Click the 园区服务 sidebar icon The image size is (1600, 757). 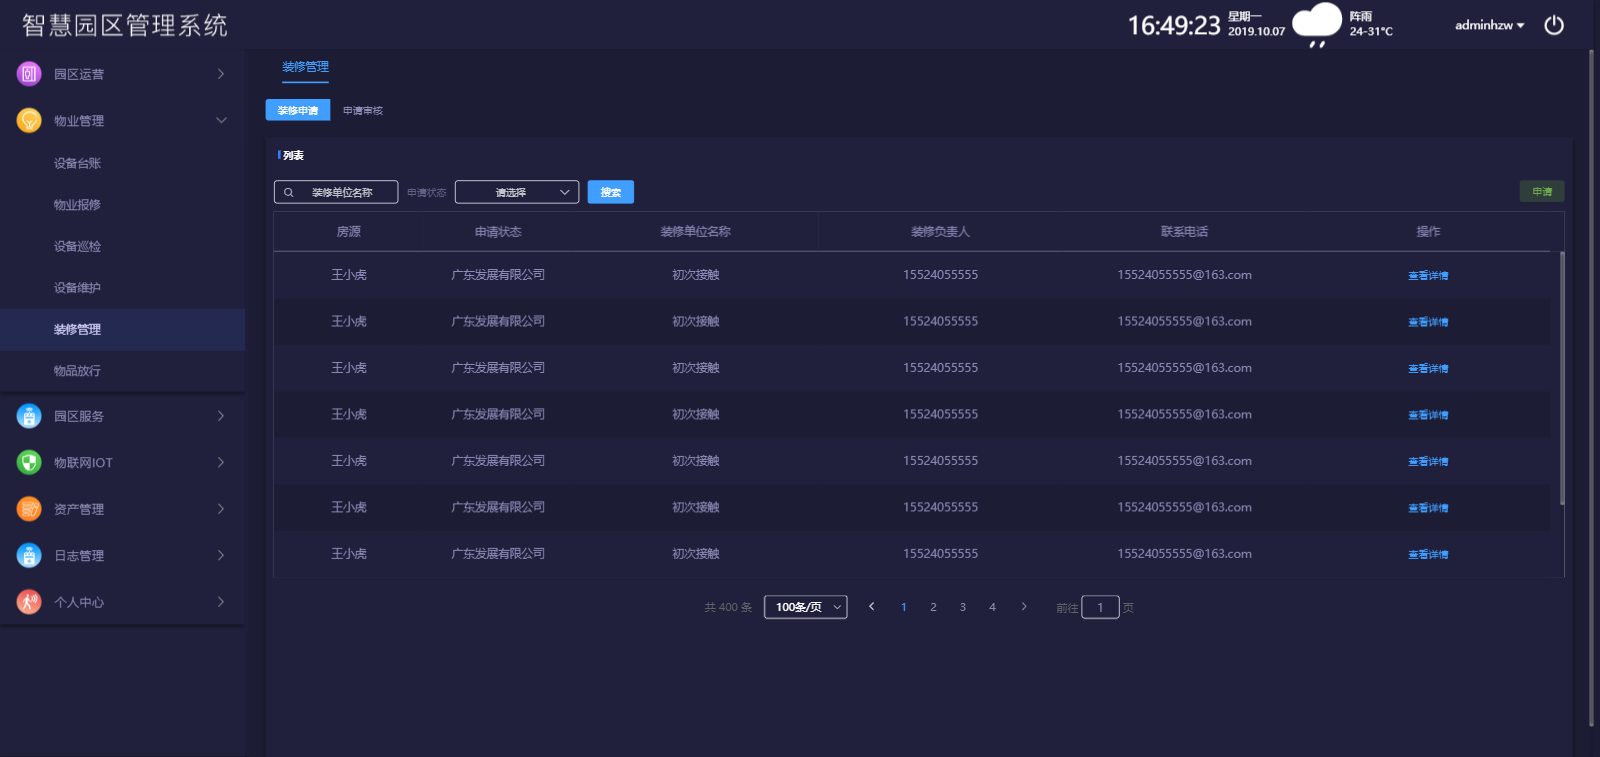pos(29,416)
